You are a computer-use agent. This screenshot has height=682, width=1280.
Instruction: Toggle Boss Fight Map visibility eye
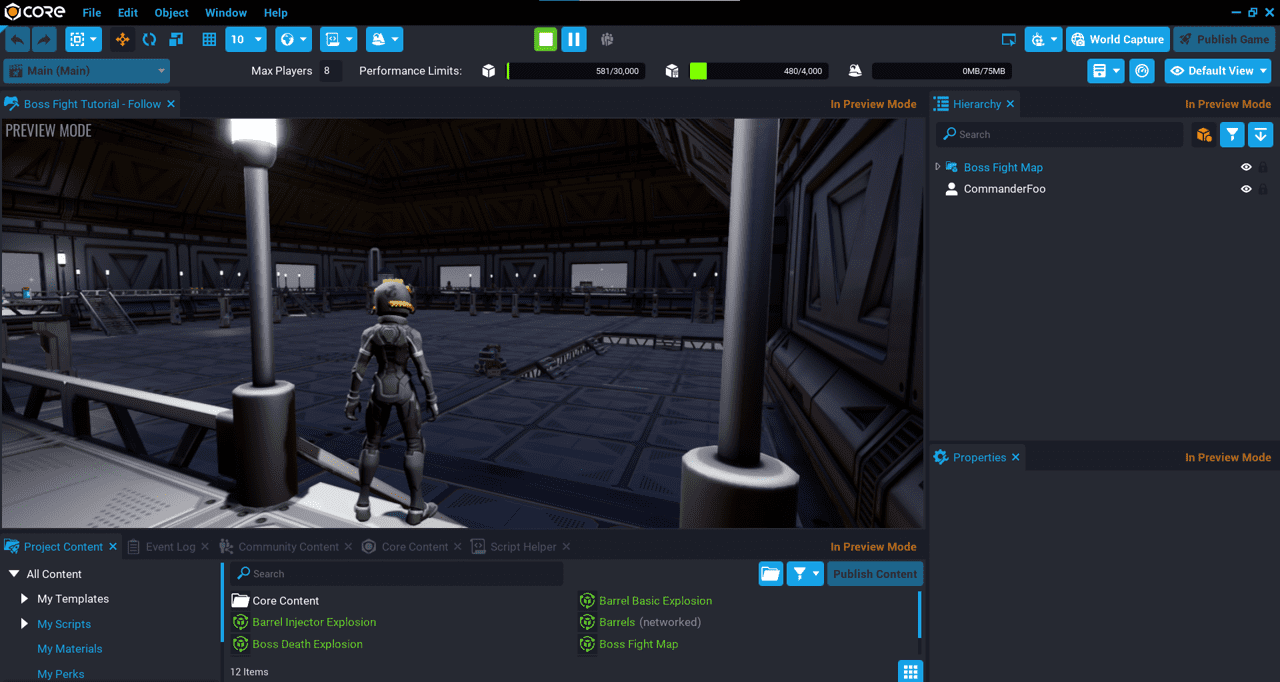coord(1246,168)
